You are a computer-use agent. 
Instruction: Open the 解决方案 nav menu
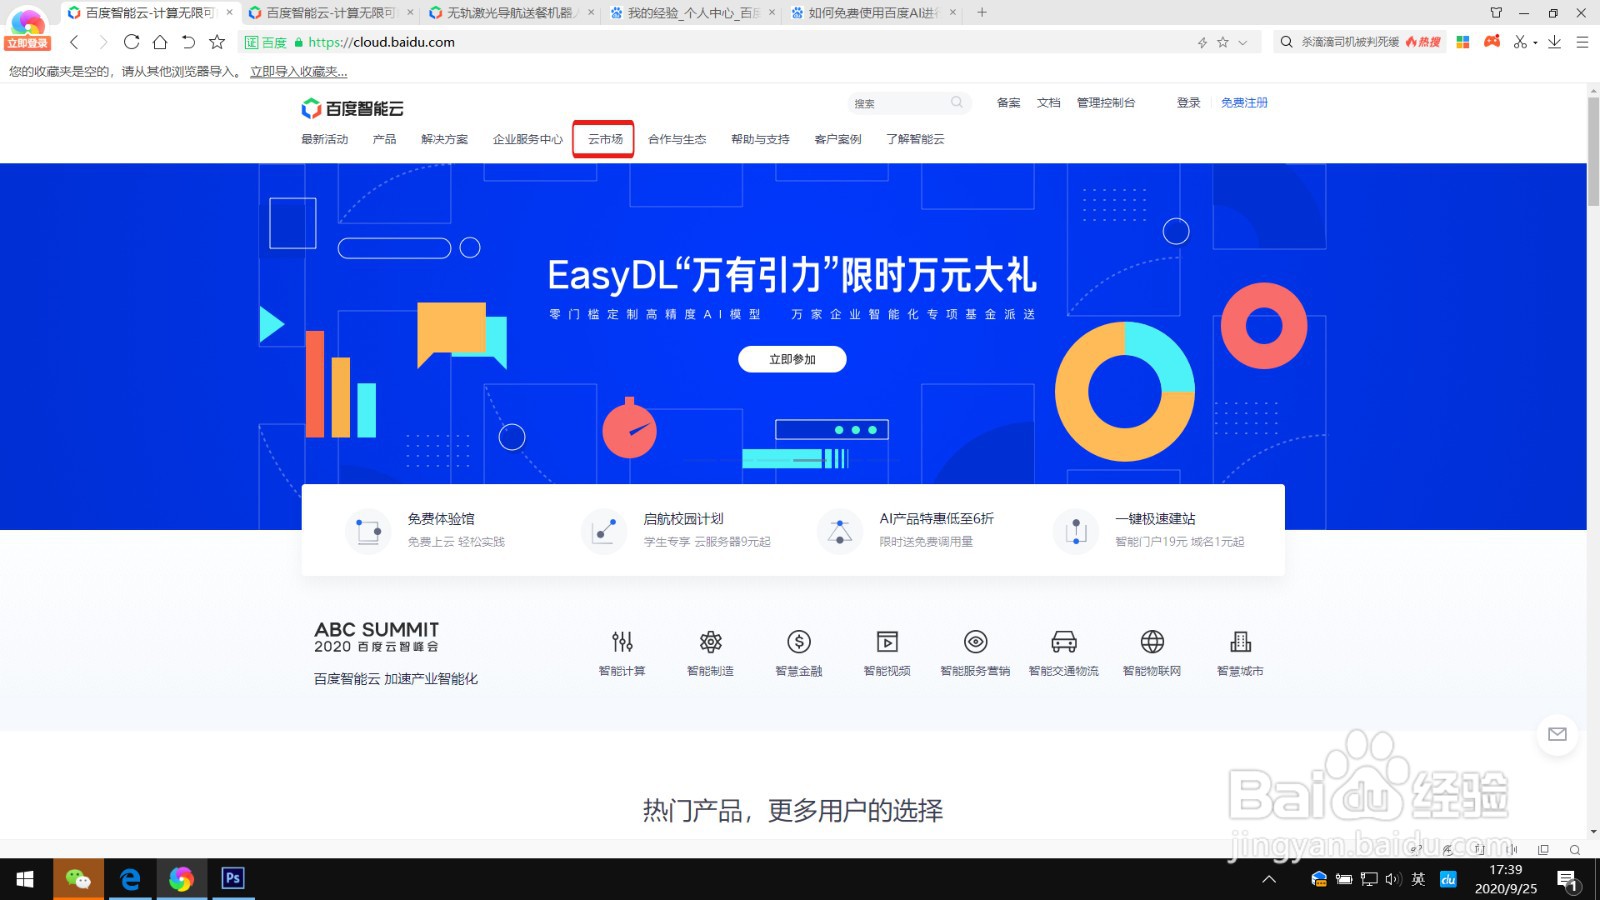[x=445, y=139]
